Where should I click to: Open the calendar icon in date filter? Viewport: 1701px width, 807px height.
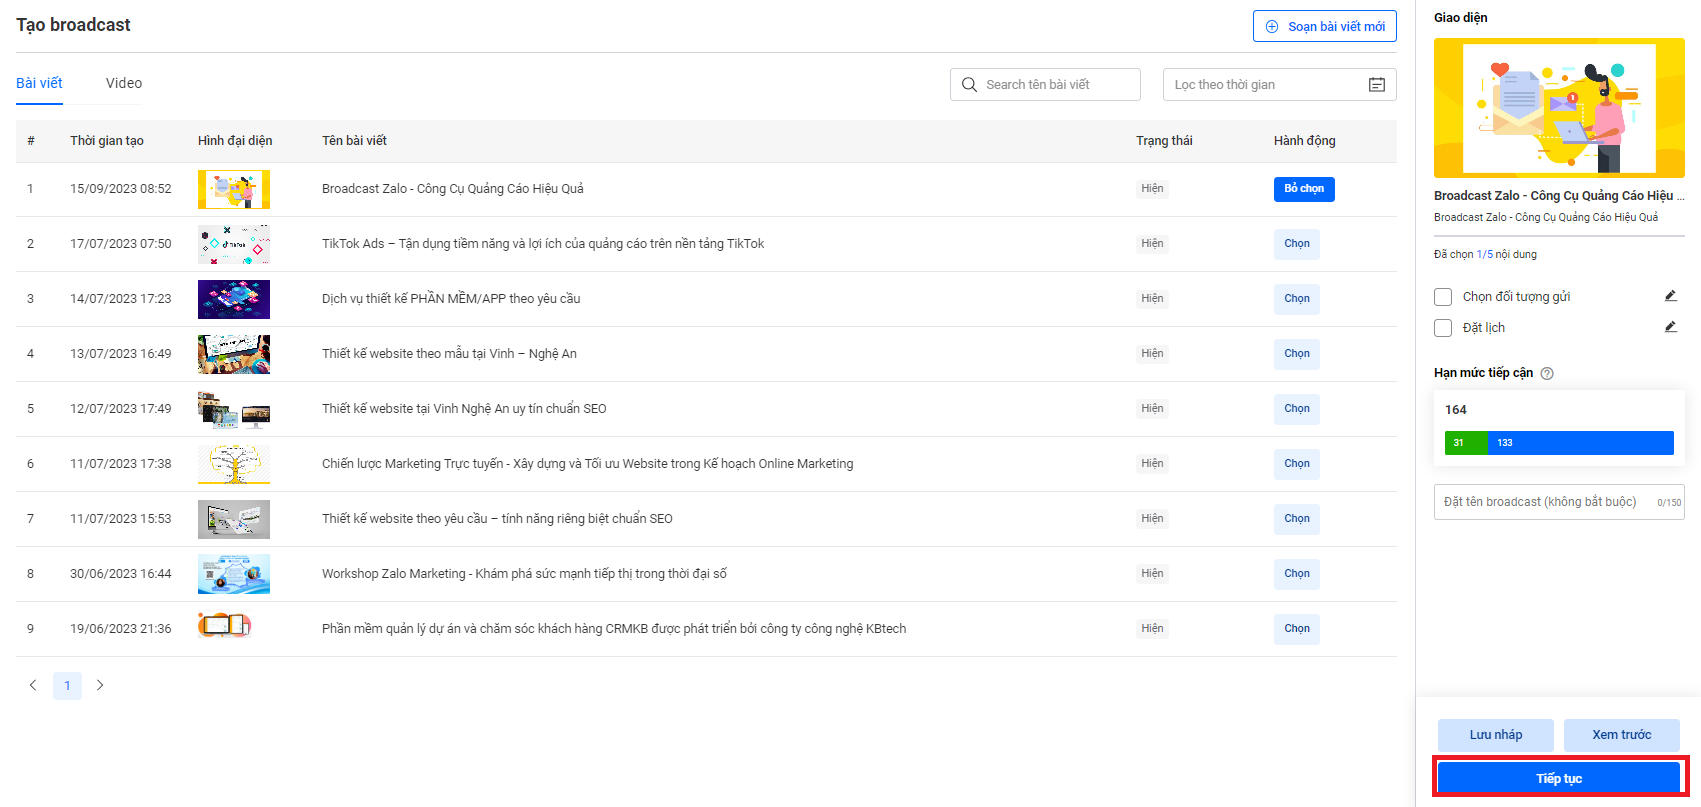pyautogui.click(x=1376, y=85)
